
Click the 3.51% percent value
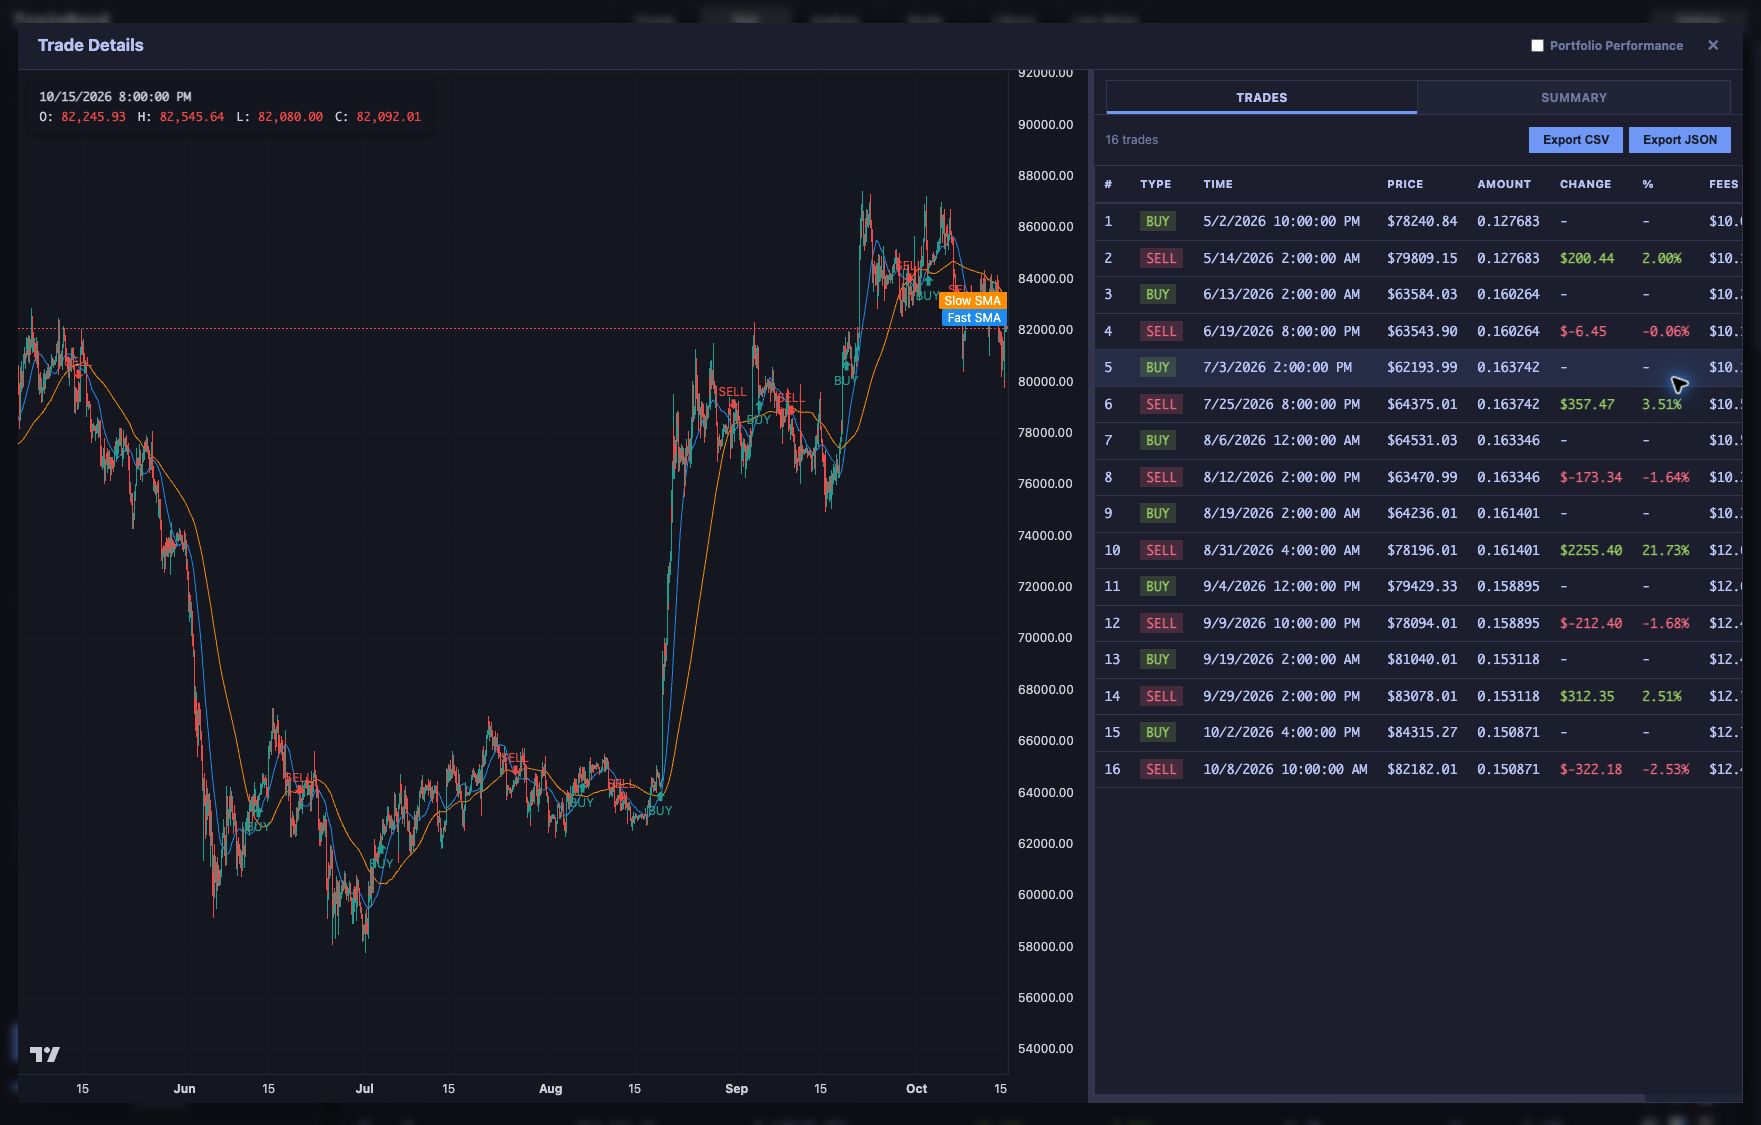[x=1661, y=404]
